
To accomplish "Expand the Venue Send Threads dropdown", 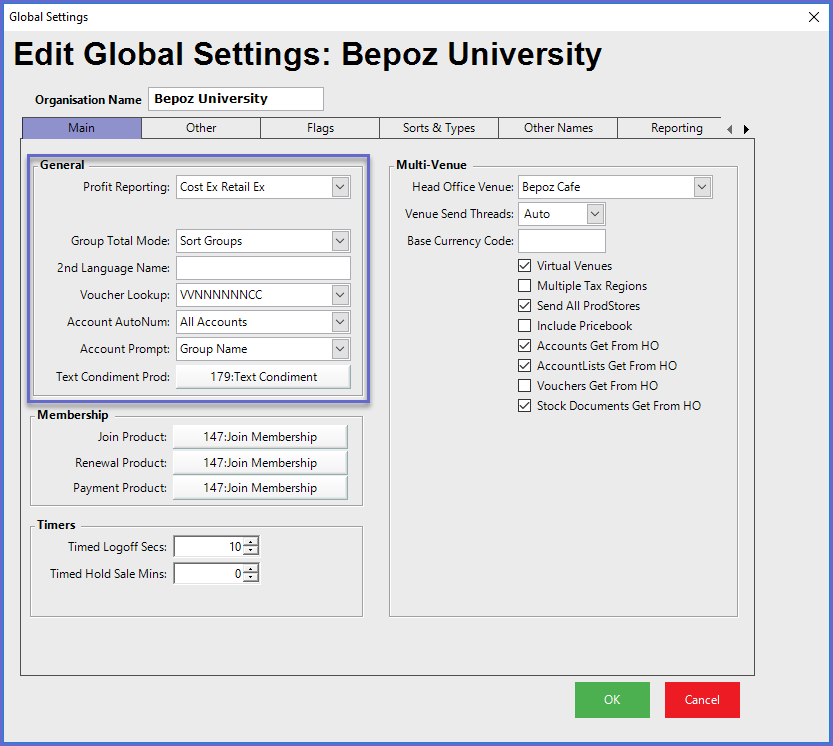I will pos(595,214).
